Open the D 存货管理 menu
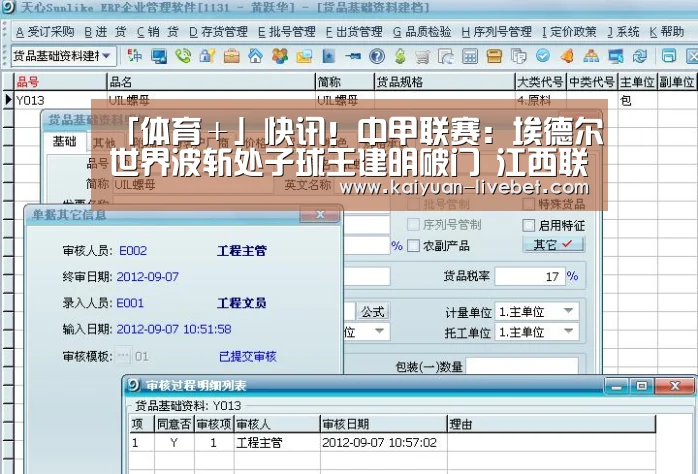 point(218,32)
